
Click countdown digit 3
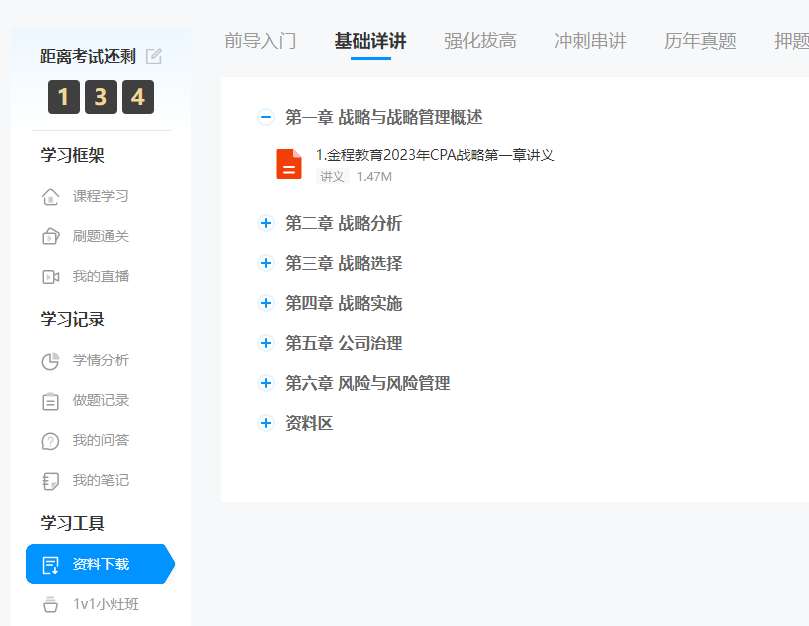pyautogui.click(x=101, y=97)
